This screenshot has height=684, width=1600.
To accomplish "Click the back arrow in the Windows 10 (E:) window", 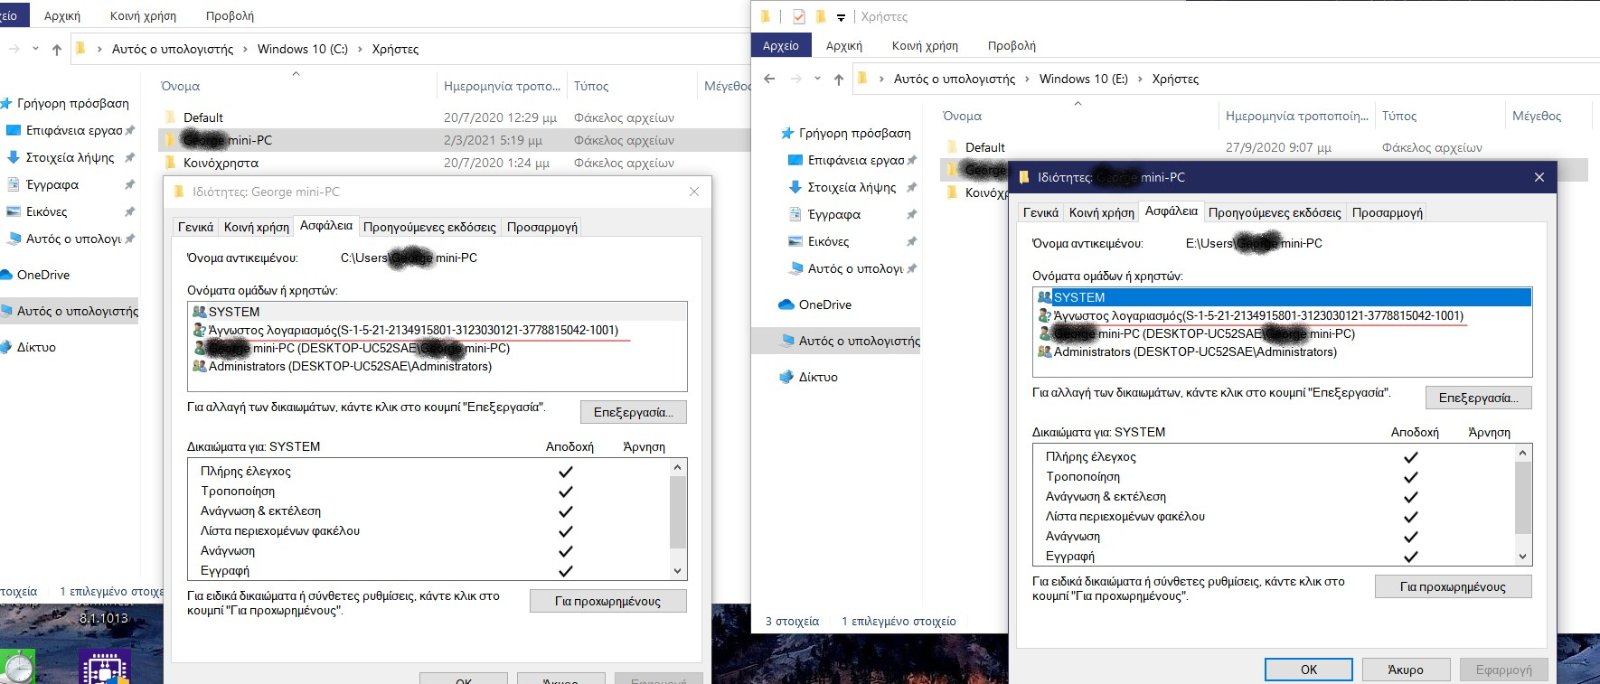I will (769, 79).
